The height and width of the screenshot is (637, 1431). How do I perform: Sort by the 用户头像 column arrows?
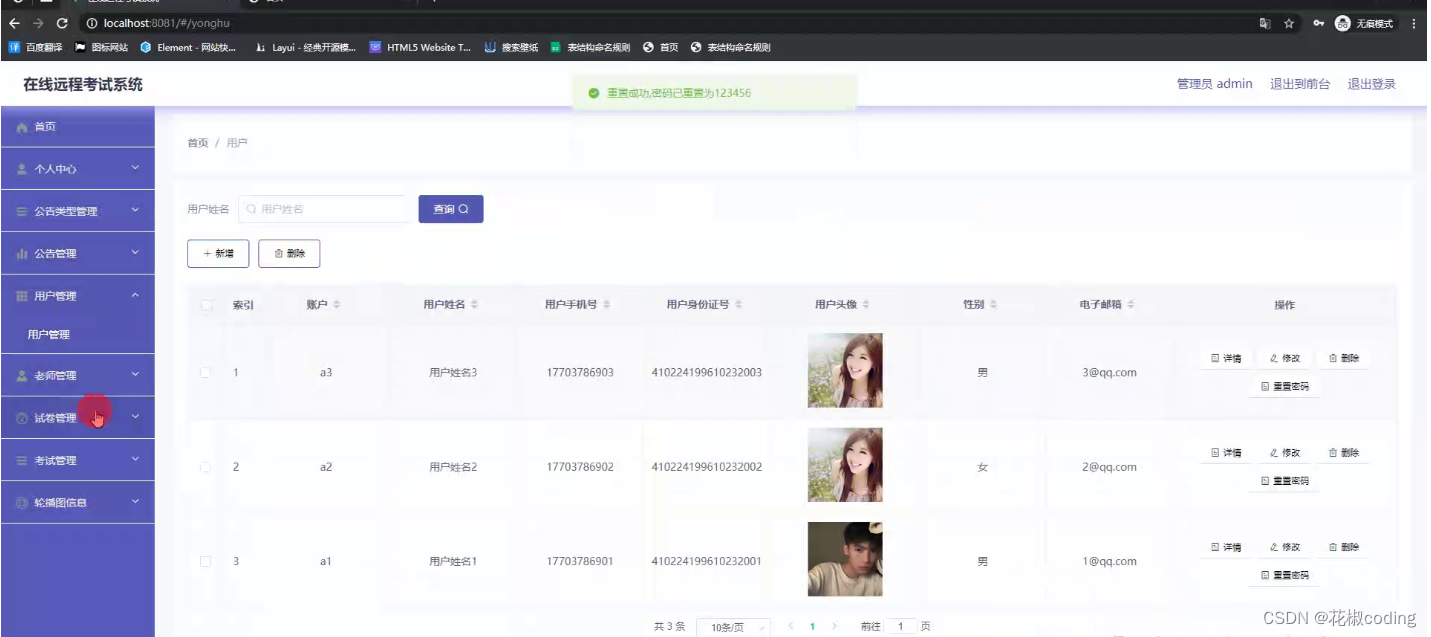866,304
